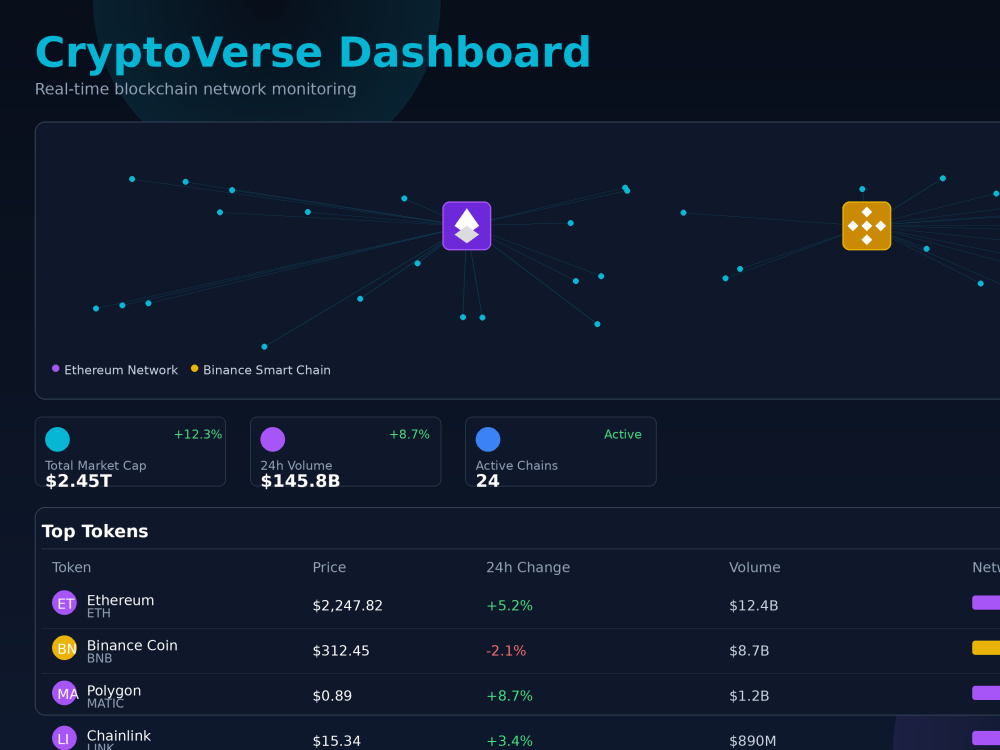Click the Top Tokens section heading
Image resolution: width=1000 pixels, height=750 pixels.
tap(95, 531)
